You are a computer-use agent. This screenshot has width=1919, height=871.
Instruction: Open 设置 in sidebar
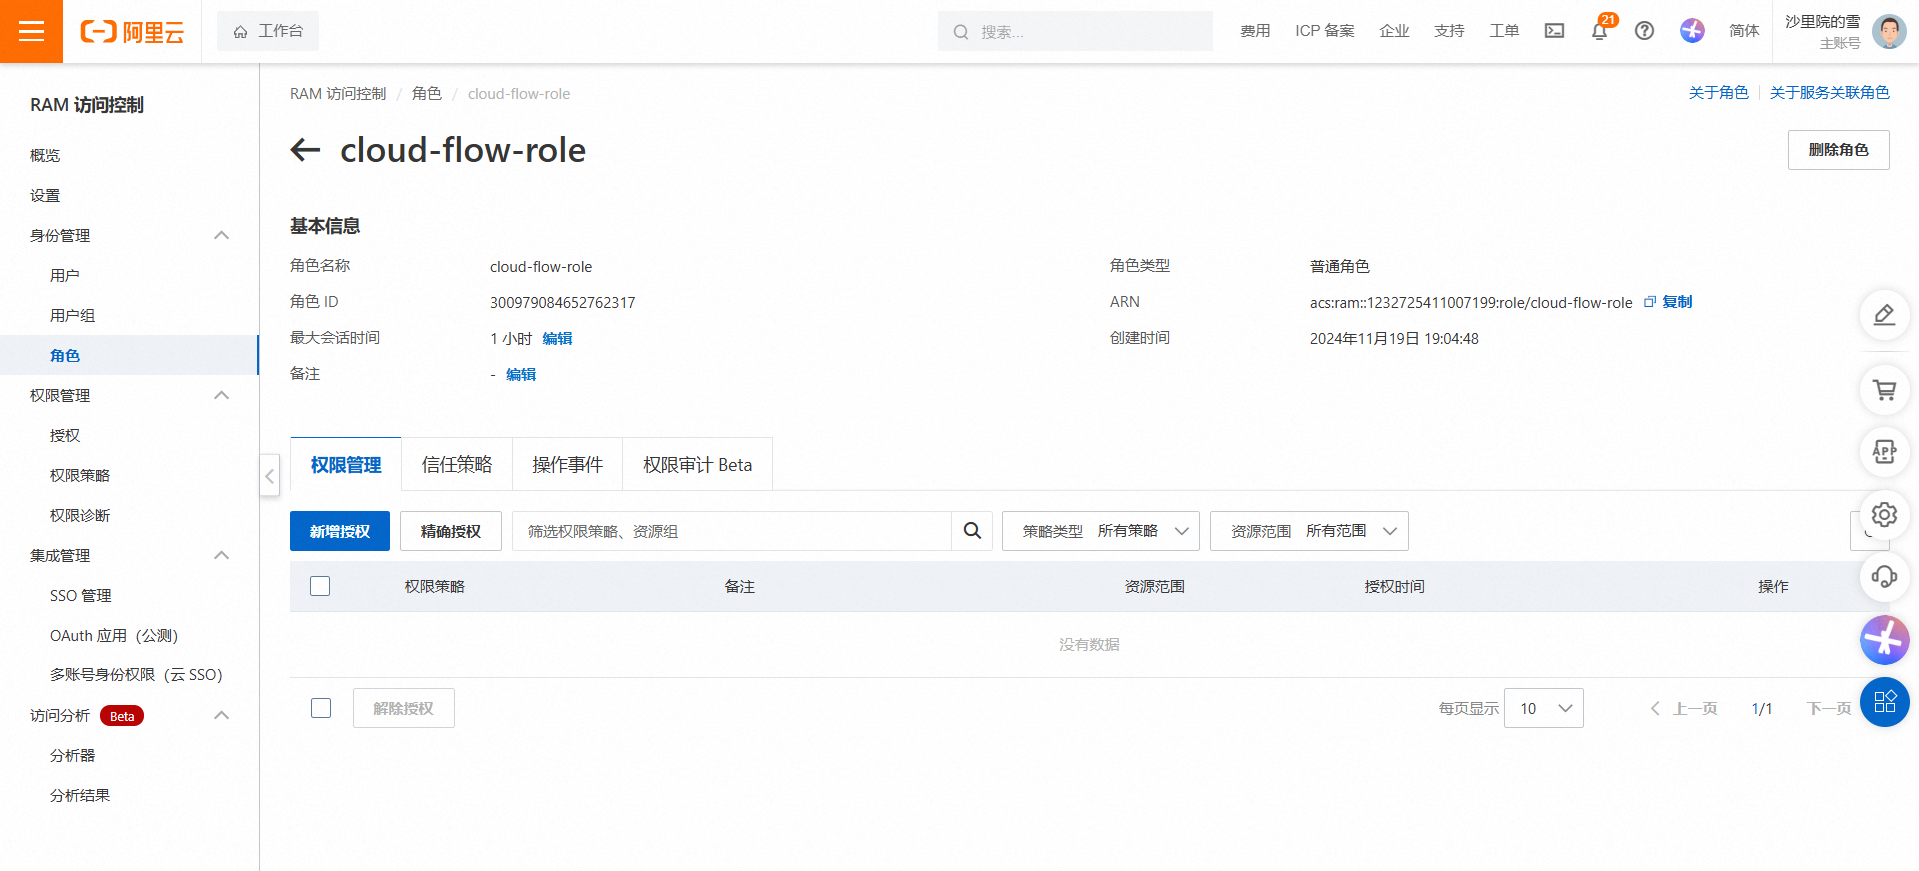pos(45,195)
